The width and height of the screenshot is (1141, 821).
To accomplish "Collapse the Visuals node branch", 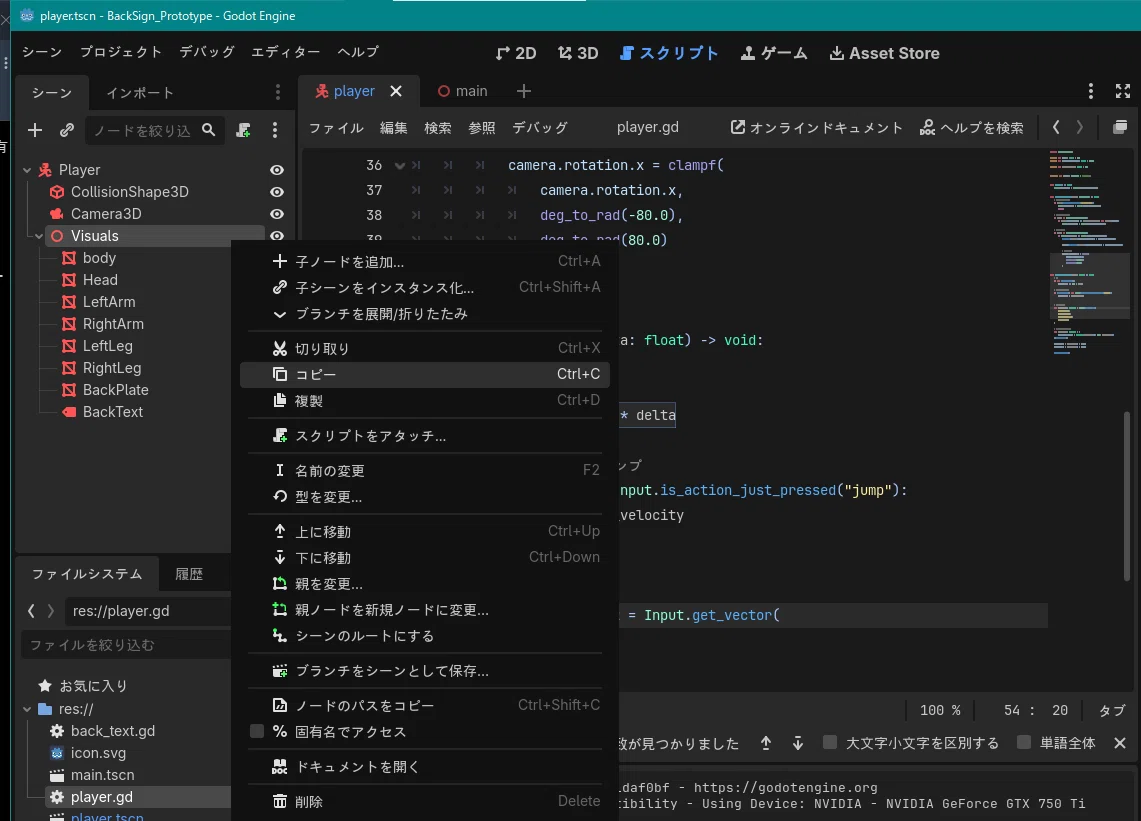I will coord(39,236).
